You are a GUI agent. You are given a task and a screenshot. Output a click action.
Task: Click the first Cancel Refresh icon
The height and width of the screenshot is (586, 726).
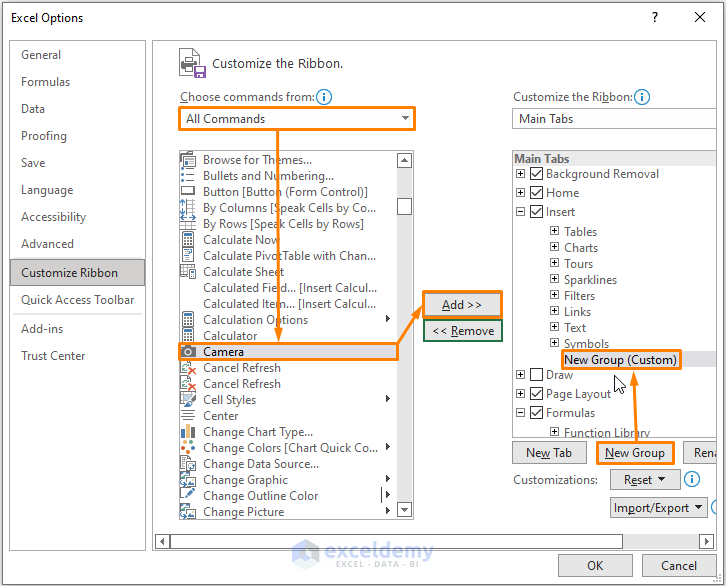(188, 368)
